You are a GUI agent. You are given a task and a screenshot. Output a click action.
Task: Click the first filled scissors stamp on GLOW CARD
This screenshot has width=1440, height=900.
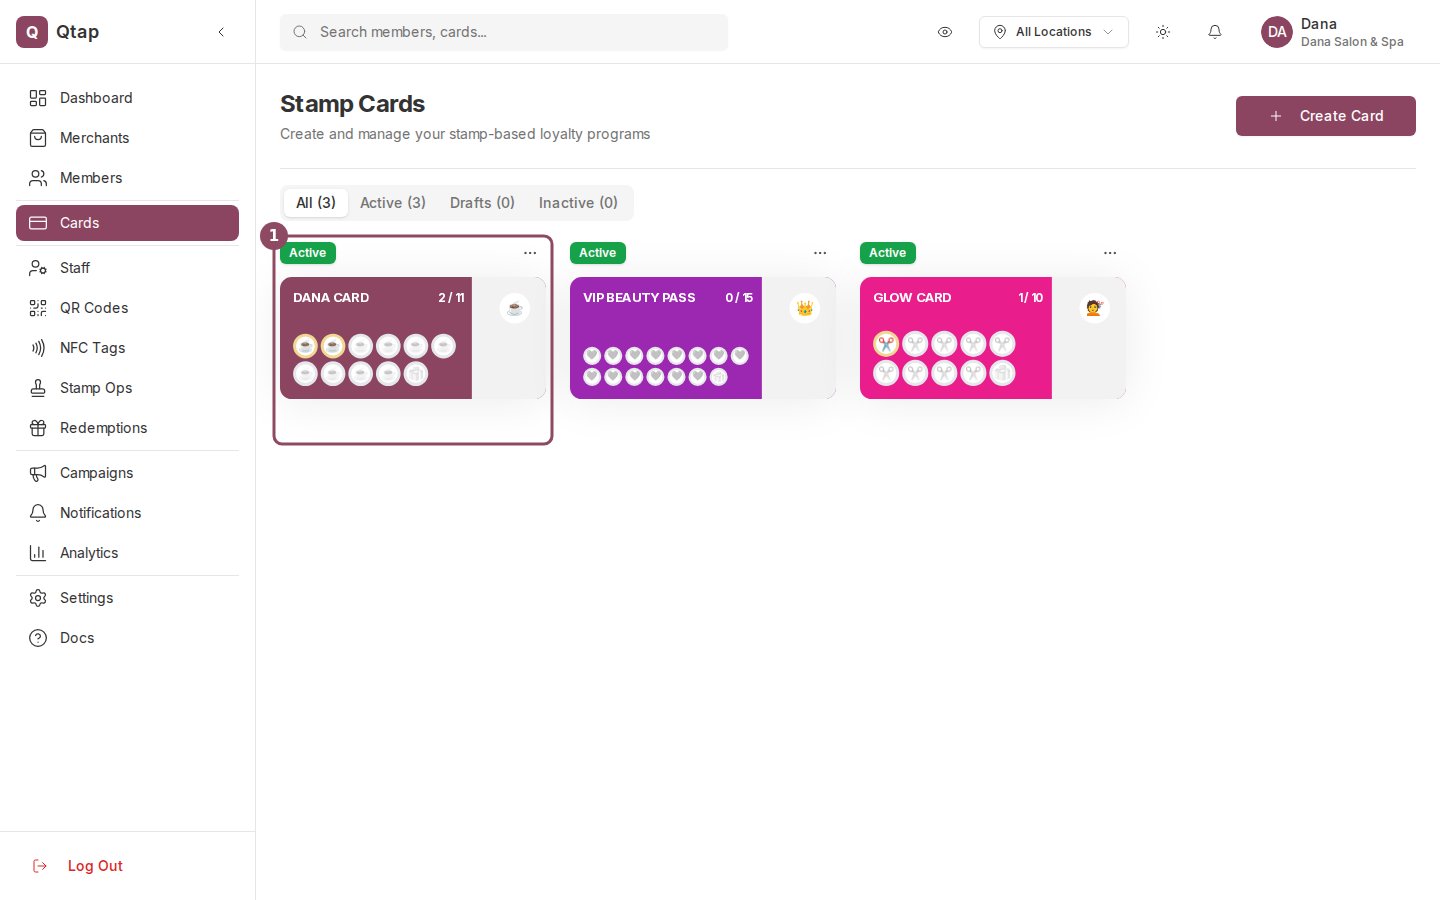[886, 344]
